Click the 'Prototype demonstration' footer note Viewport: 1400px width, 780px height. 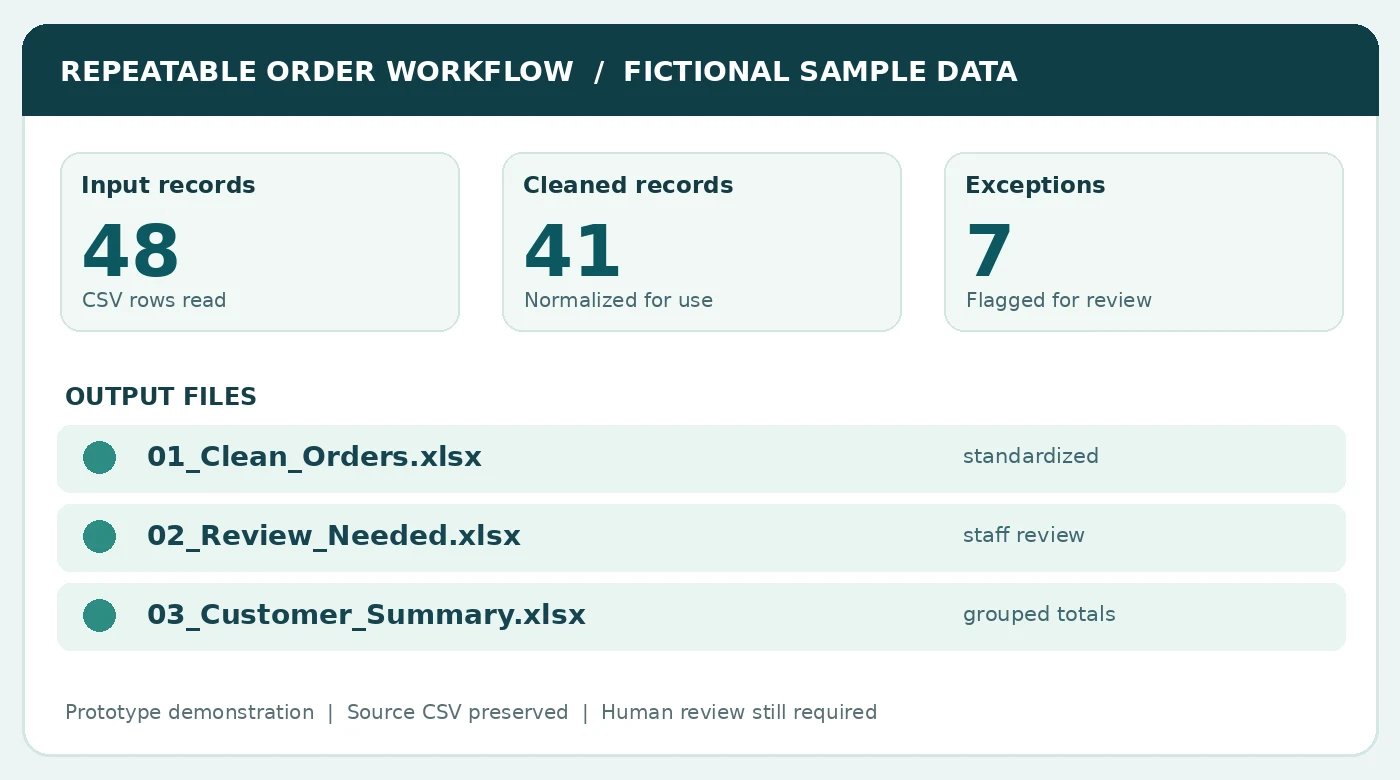[x=189, y=712]
